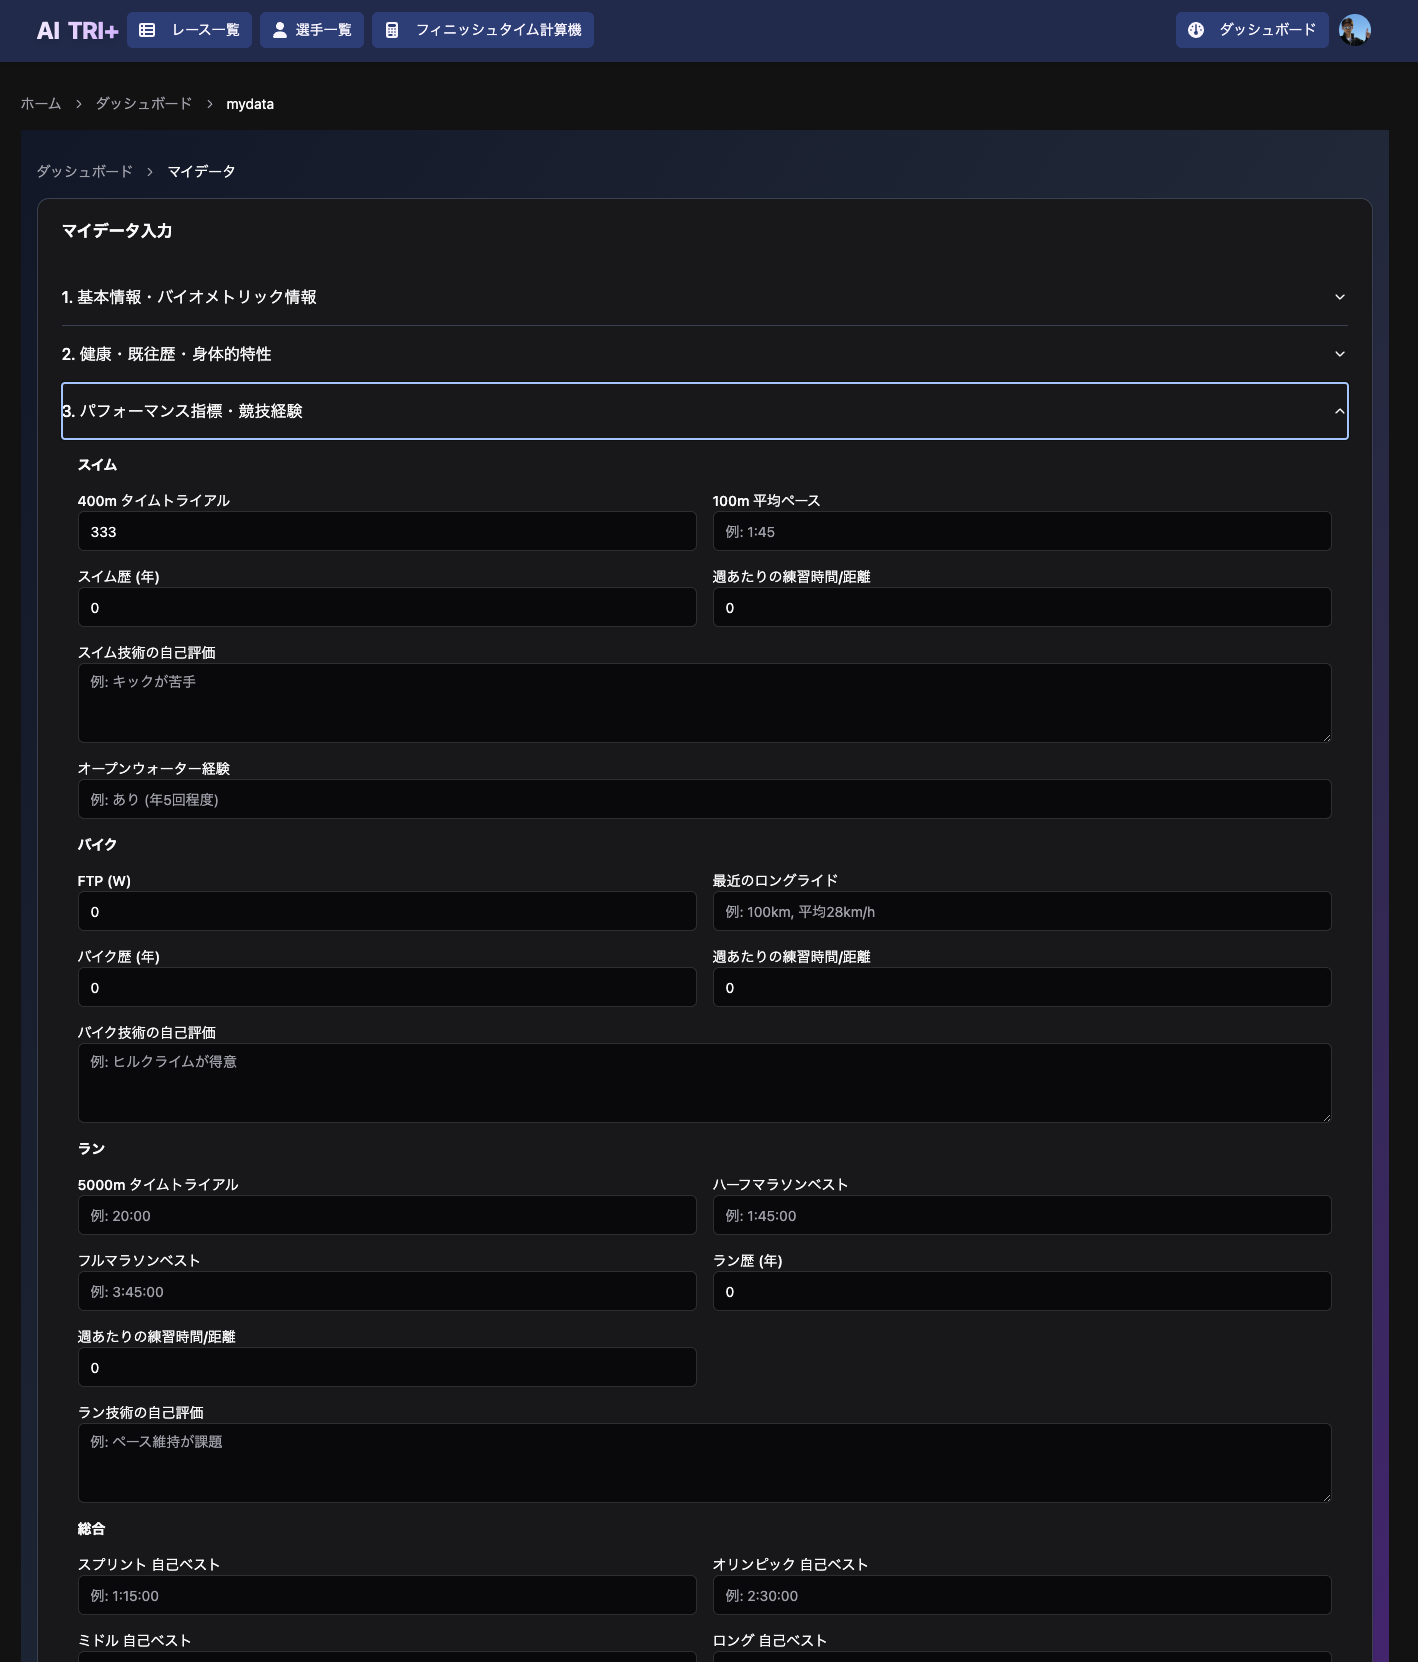Select the オープンウォーター経験 field
1418x1662 pixels.
(x=704, y=800)
